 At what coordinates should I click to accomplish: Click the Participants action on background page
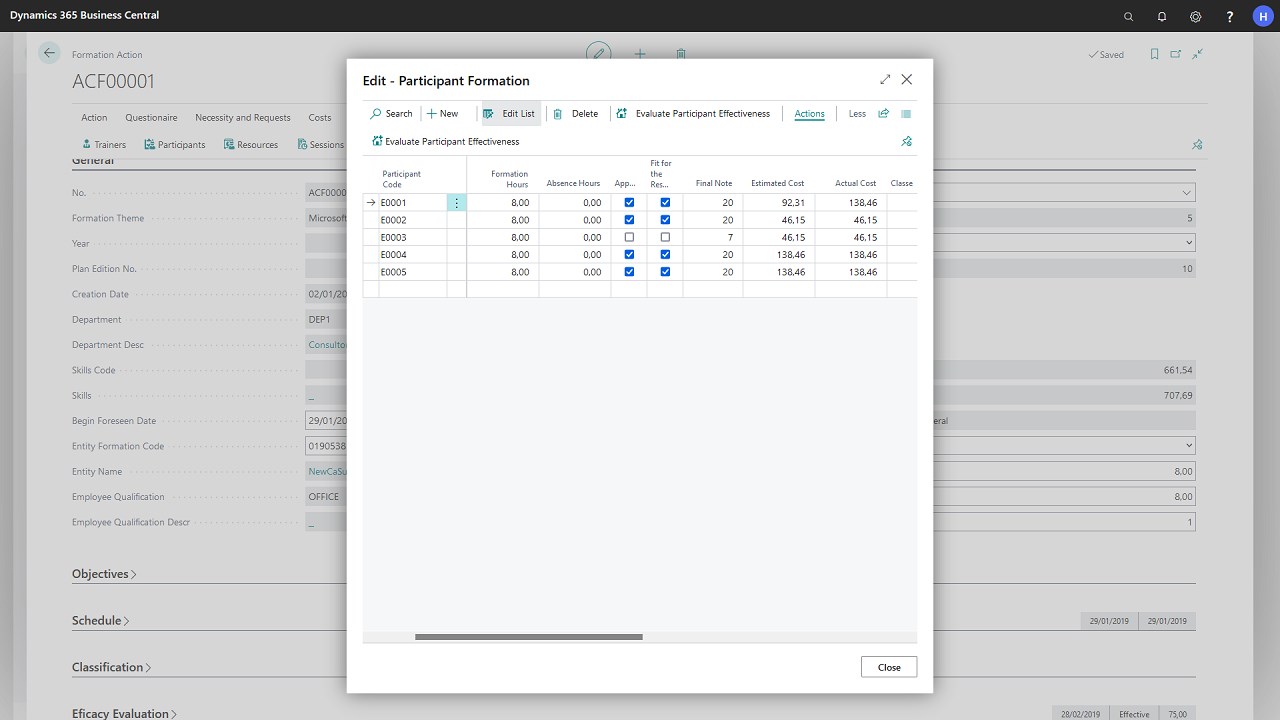175,145
